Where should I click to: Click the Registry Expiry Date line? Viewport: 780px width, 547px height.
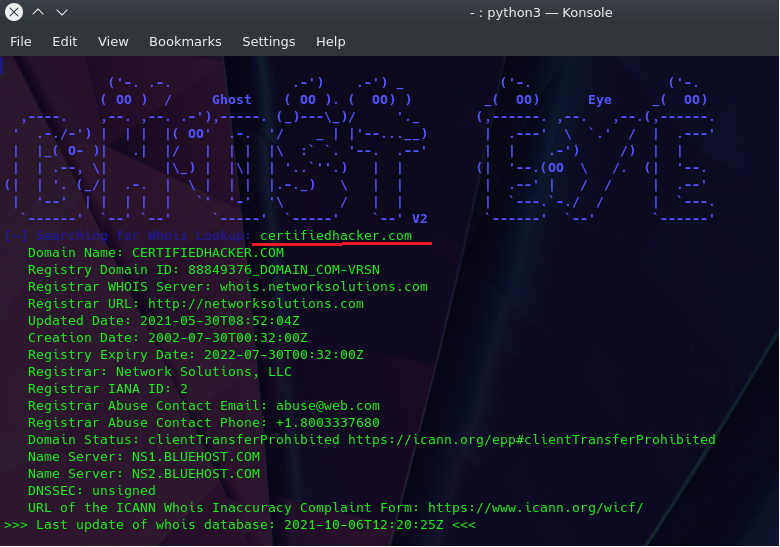(196, 355)
